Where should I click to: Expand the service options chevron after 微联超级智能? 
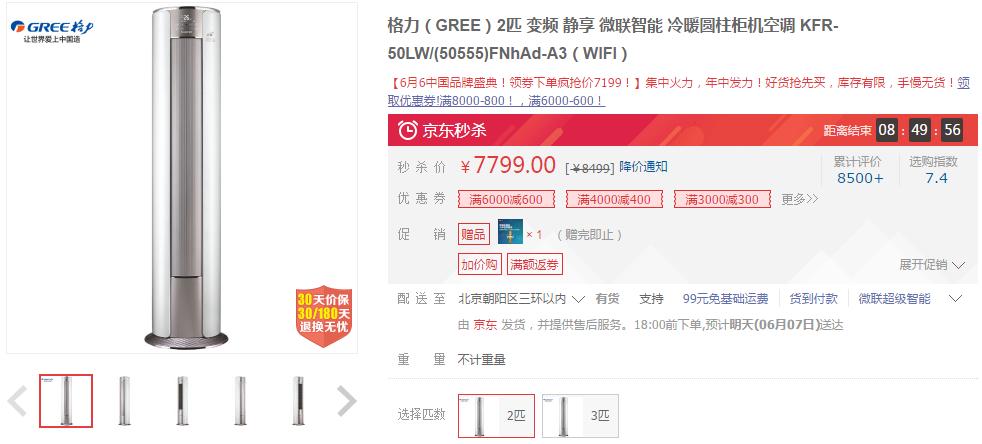point(954,299)
